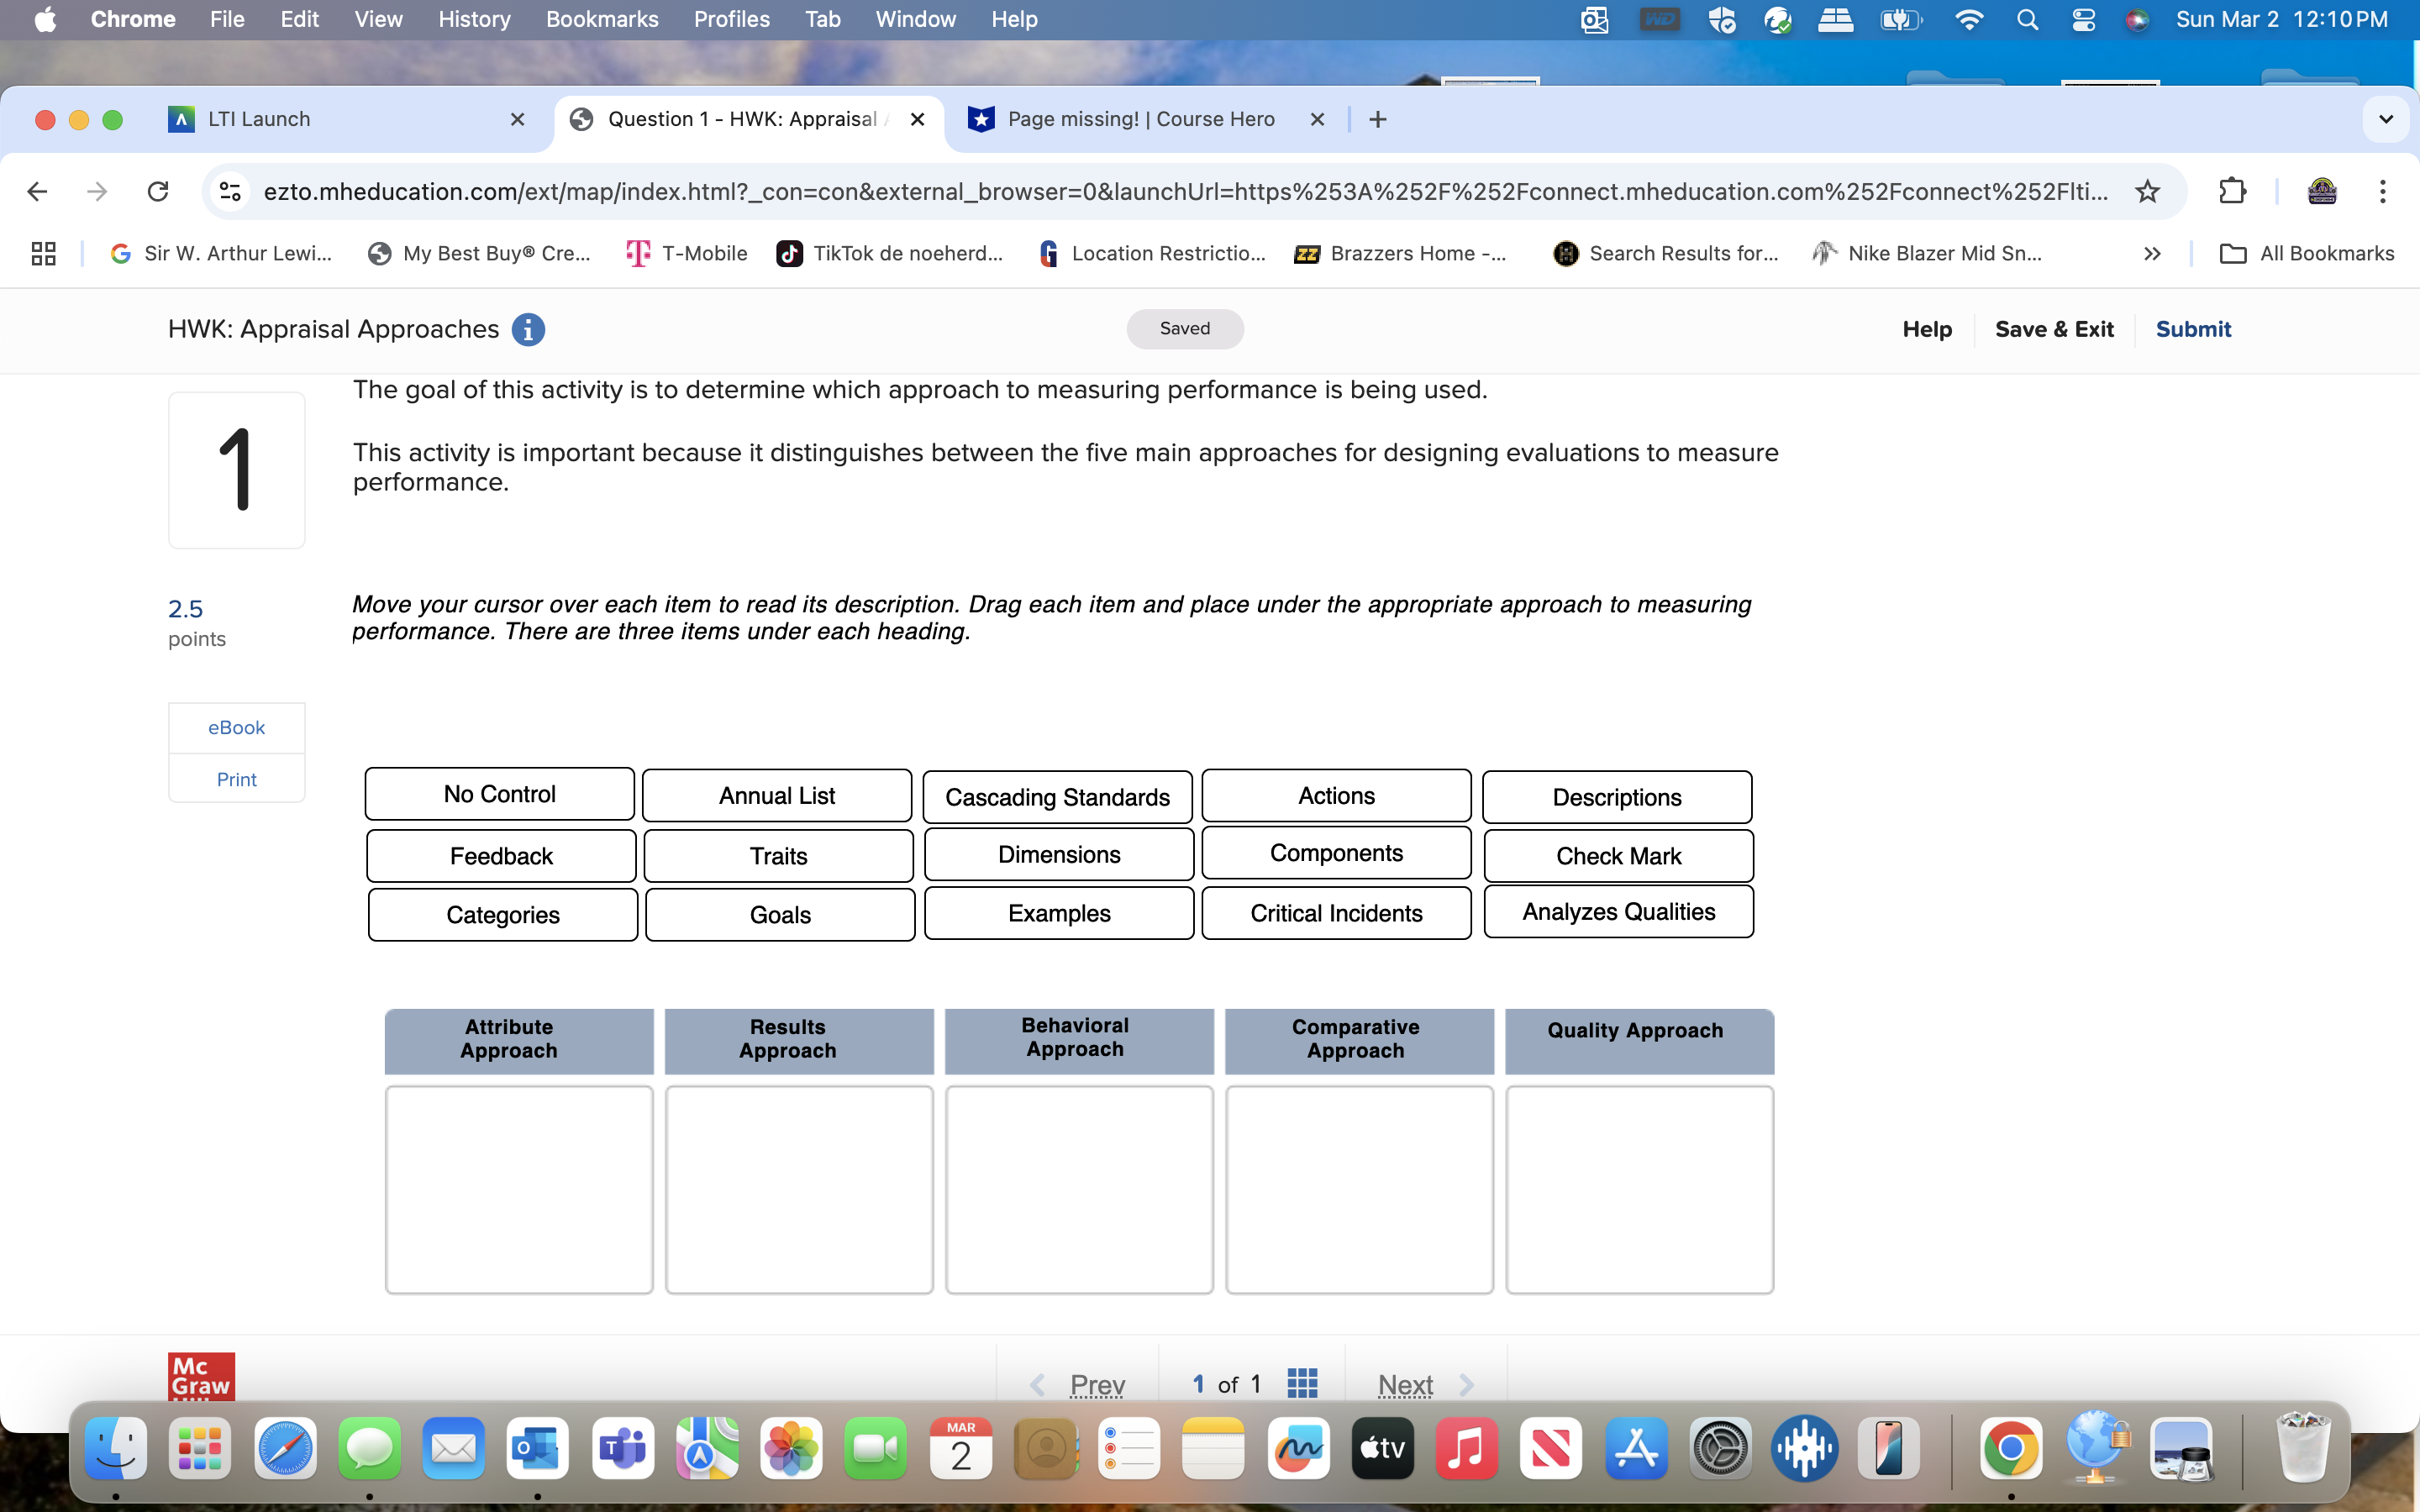2420x1512 pixels.
Task: Open the History menu
Action: (474, 19)
